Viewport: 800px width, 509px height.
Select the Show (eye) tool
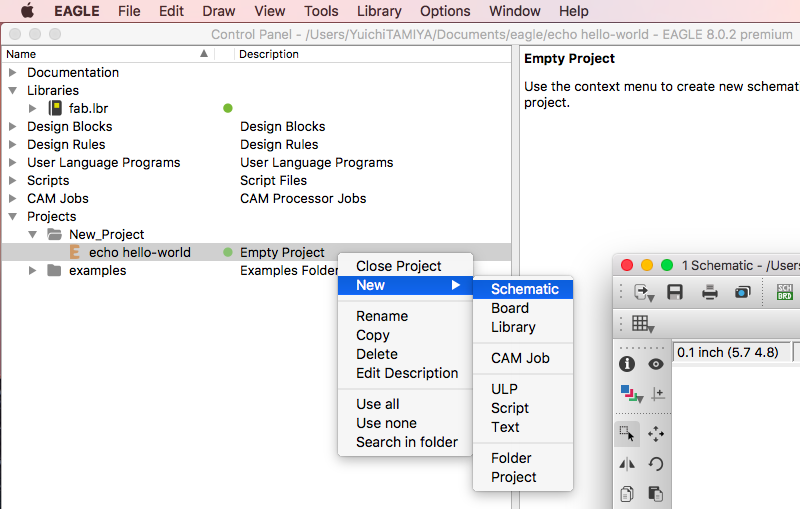pos(656,364)
